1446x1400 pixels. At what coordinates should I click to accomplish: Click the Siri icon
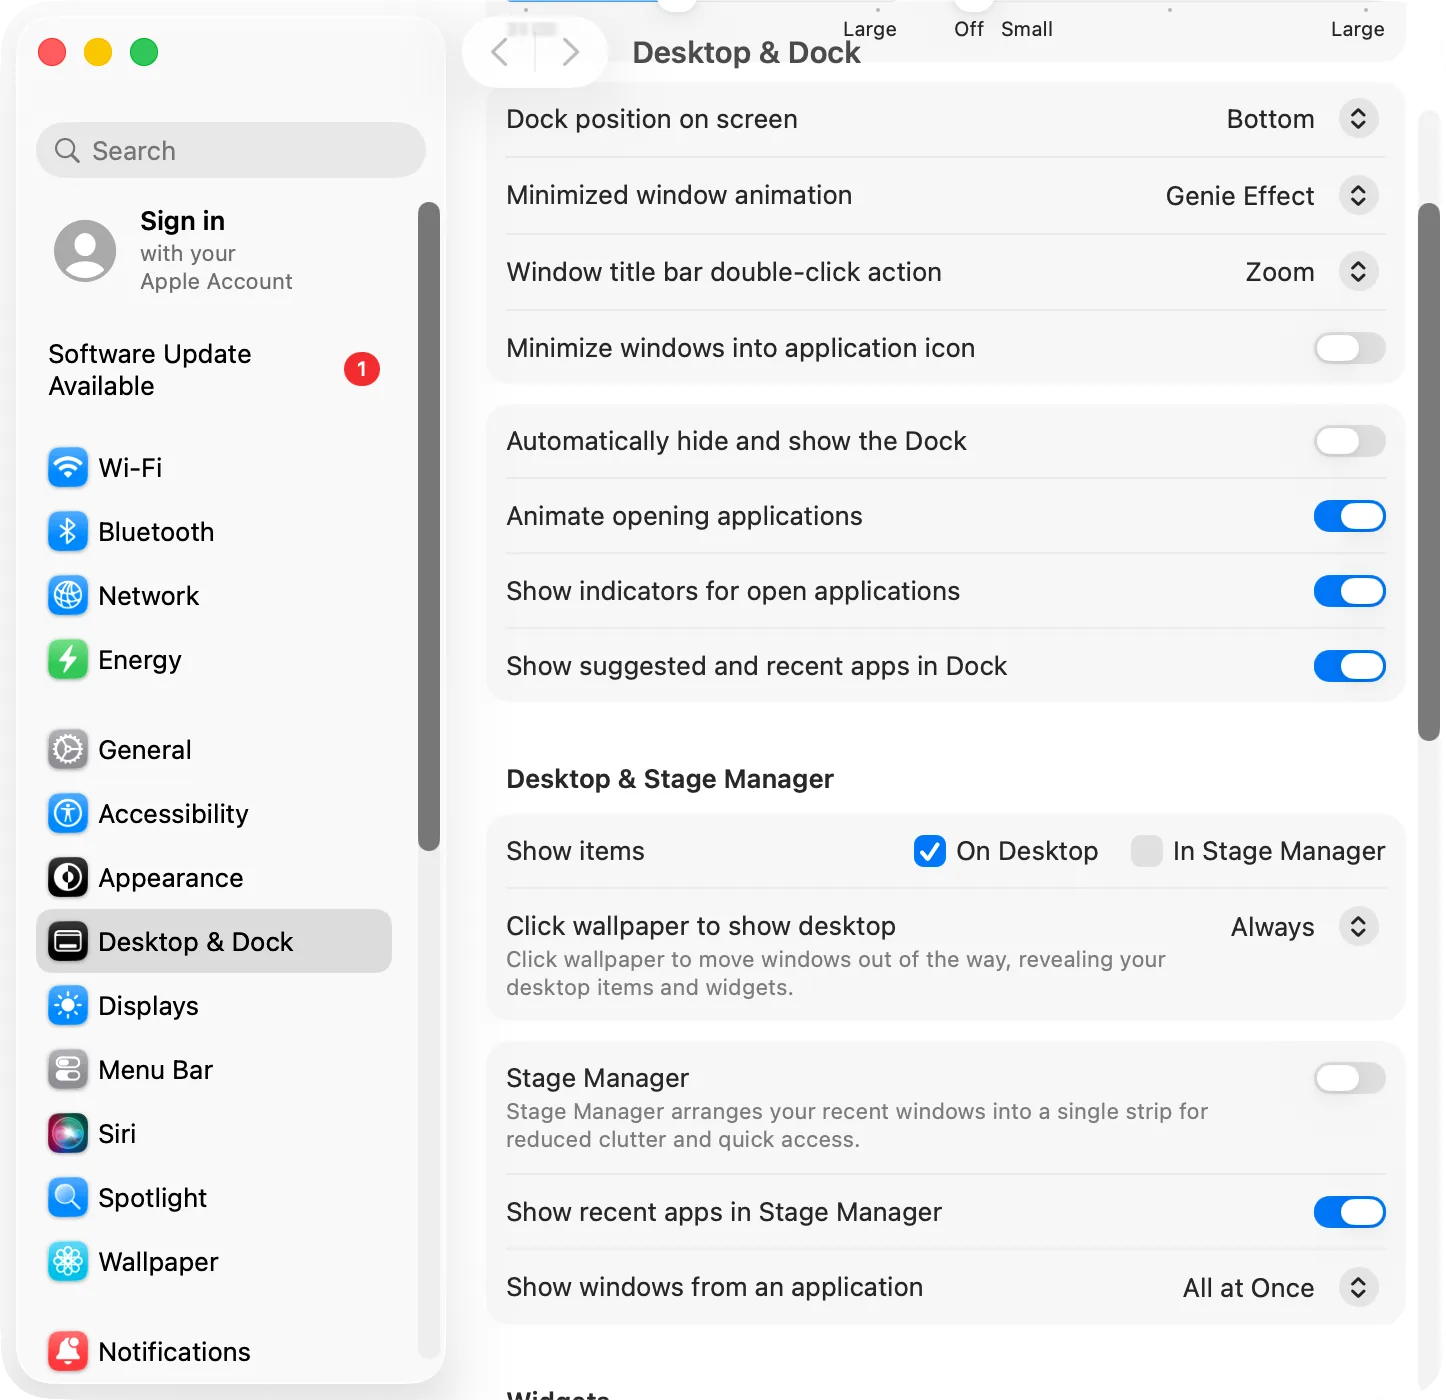click(x=68, y=1133)
